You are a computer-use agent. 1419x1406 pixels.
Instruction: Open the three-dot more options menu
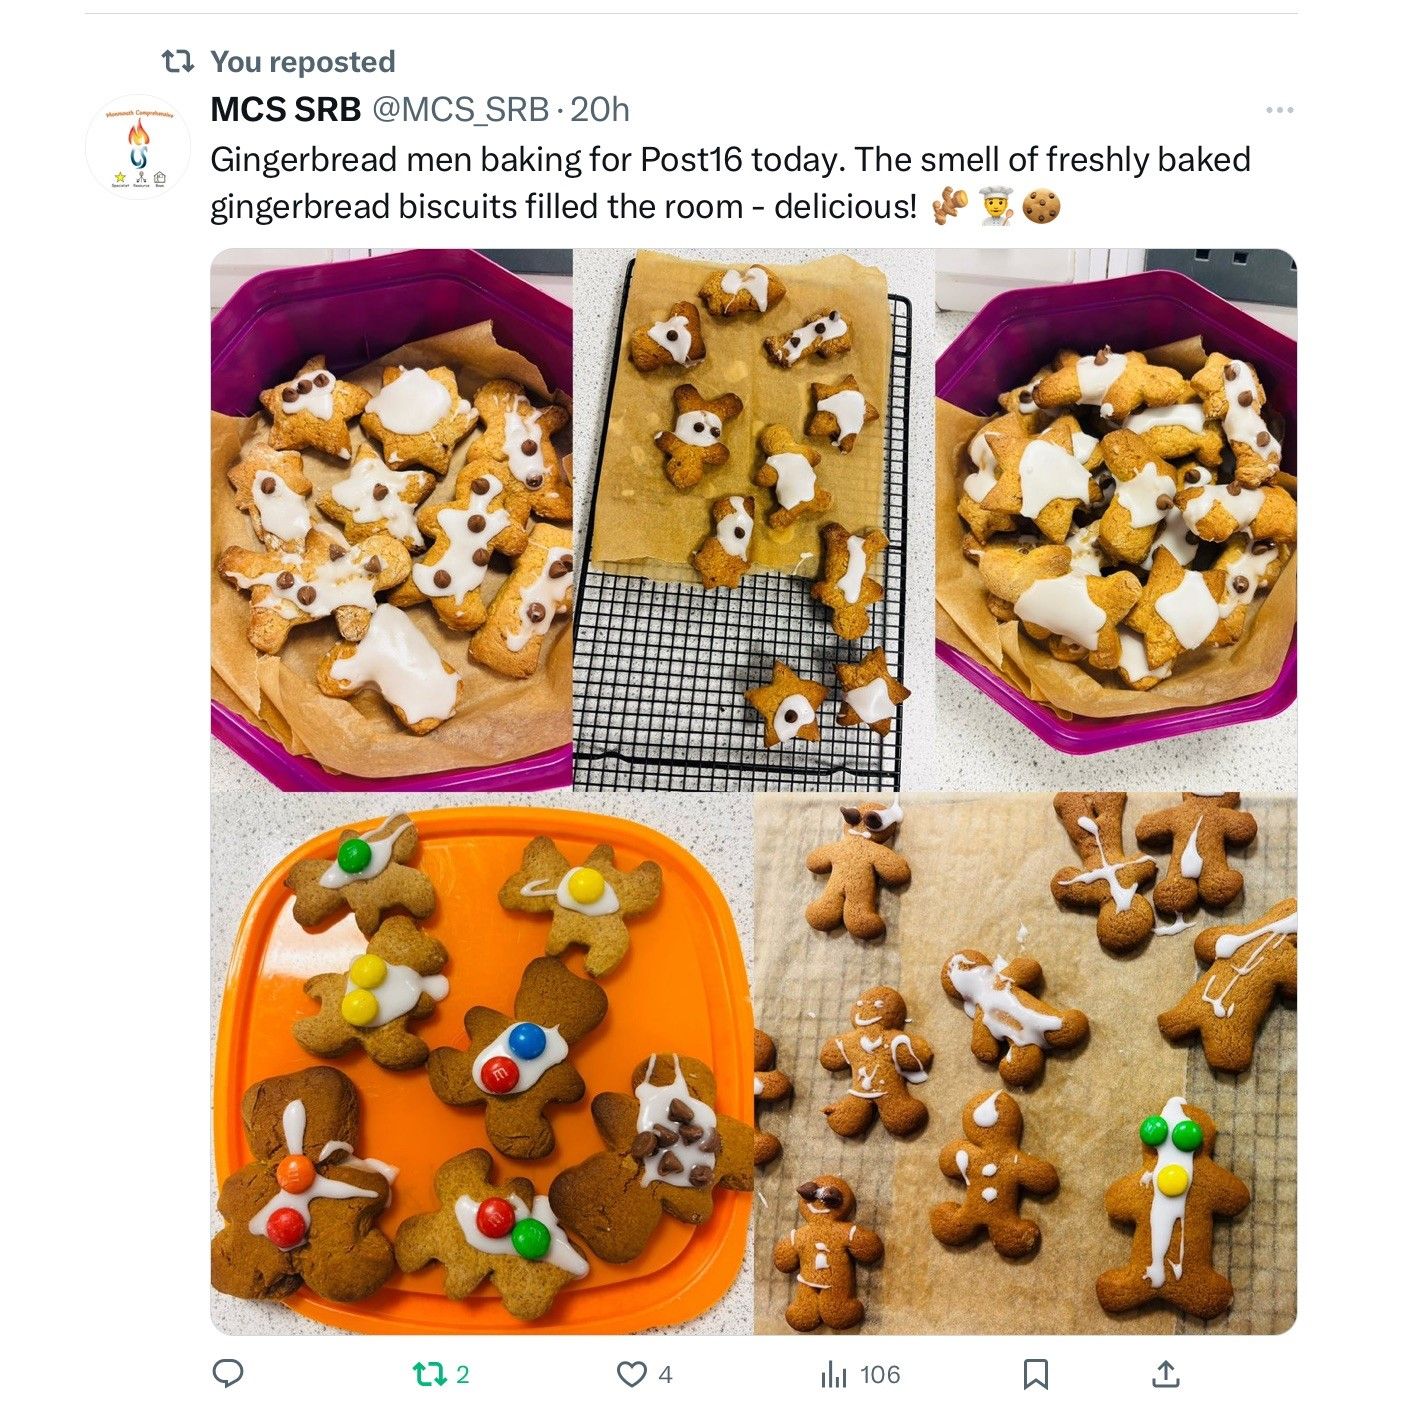(x=1279, y=110)
